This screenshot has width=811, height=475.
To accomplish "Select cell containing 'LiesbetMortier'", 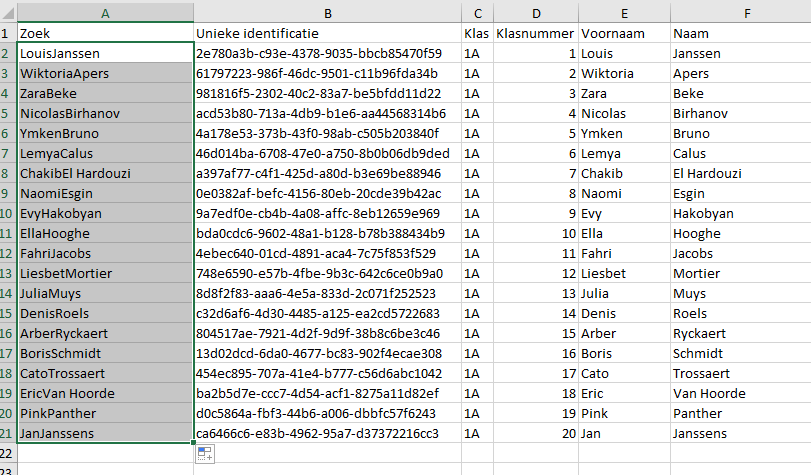I will click(106, 273).
